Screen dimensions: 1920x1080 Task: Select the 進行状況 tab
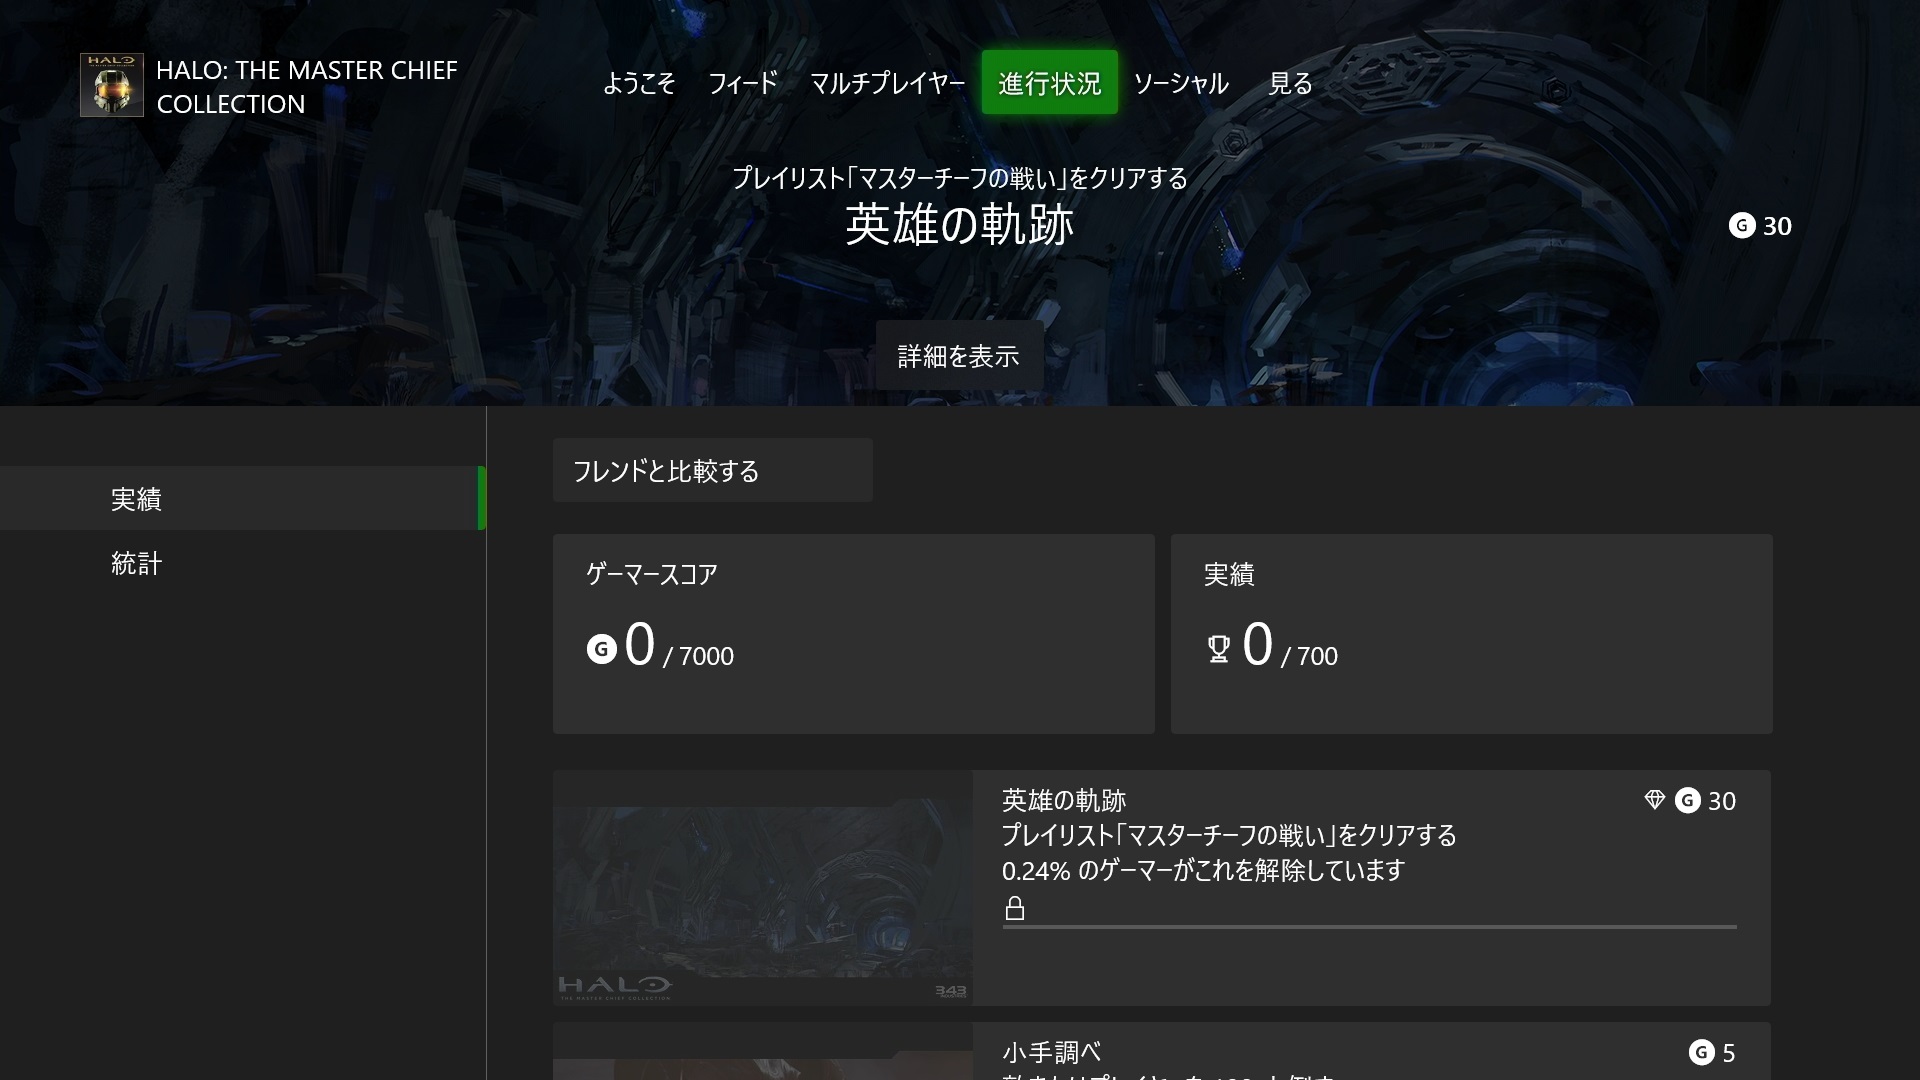1049,83
